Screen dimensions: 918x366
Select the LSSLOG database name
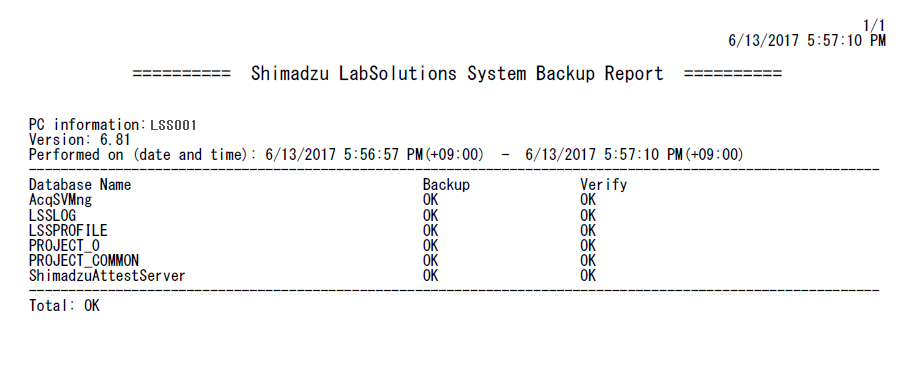(52, 216)
